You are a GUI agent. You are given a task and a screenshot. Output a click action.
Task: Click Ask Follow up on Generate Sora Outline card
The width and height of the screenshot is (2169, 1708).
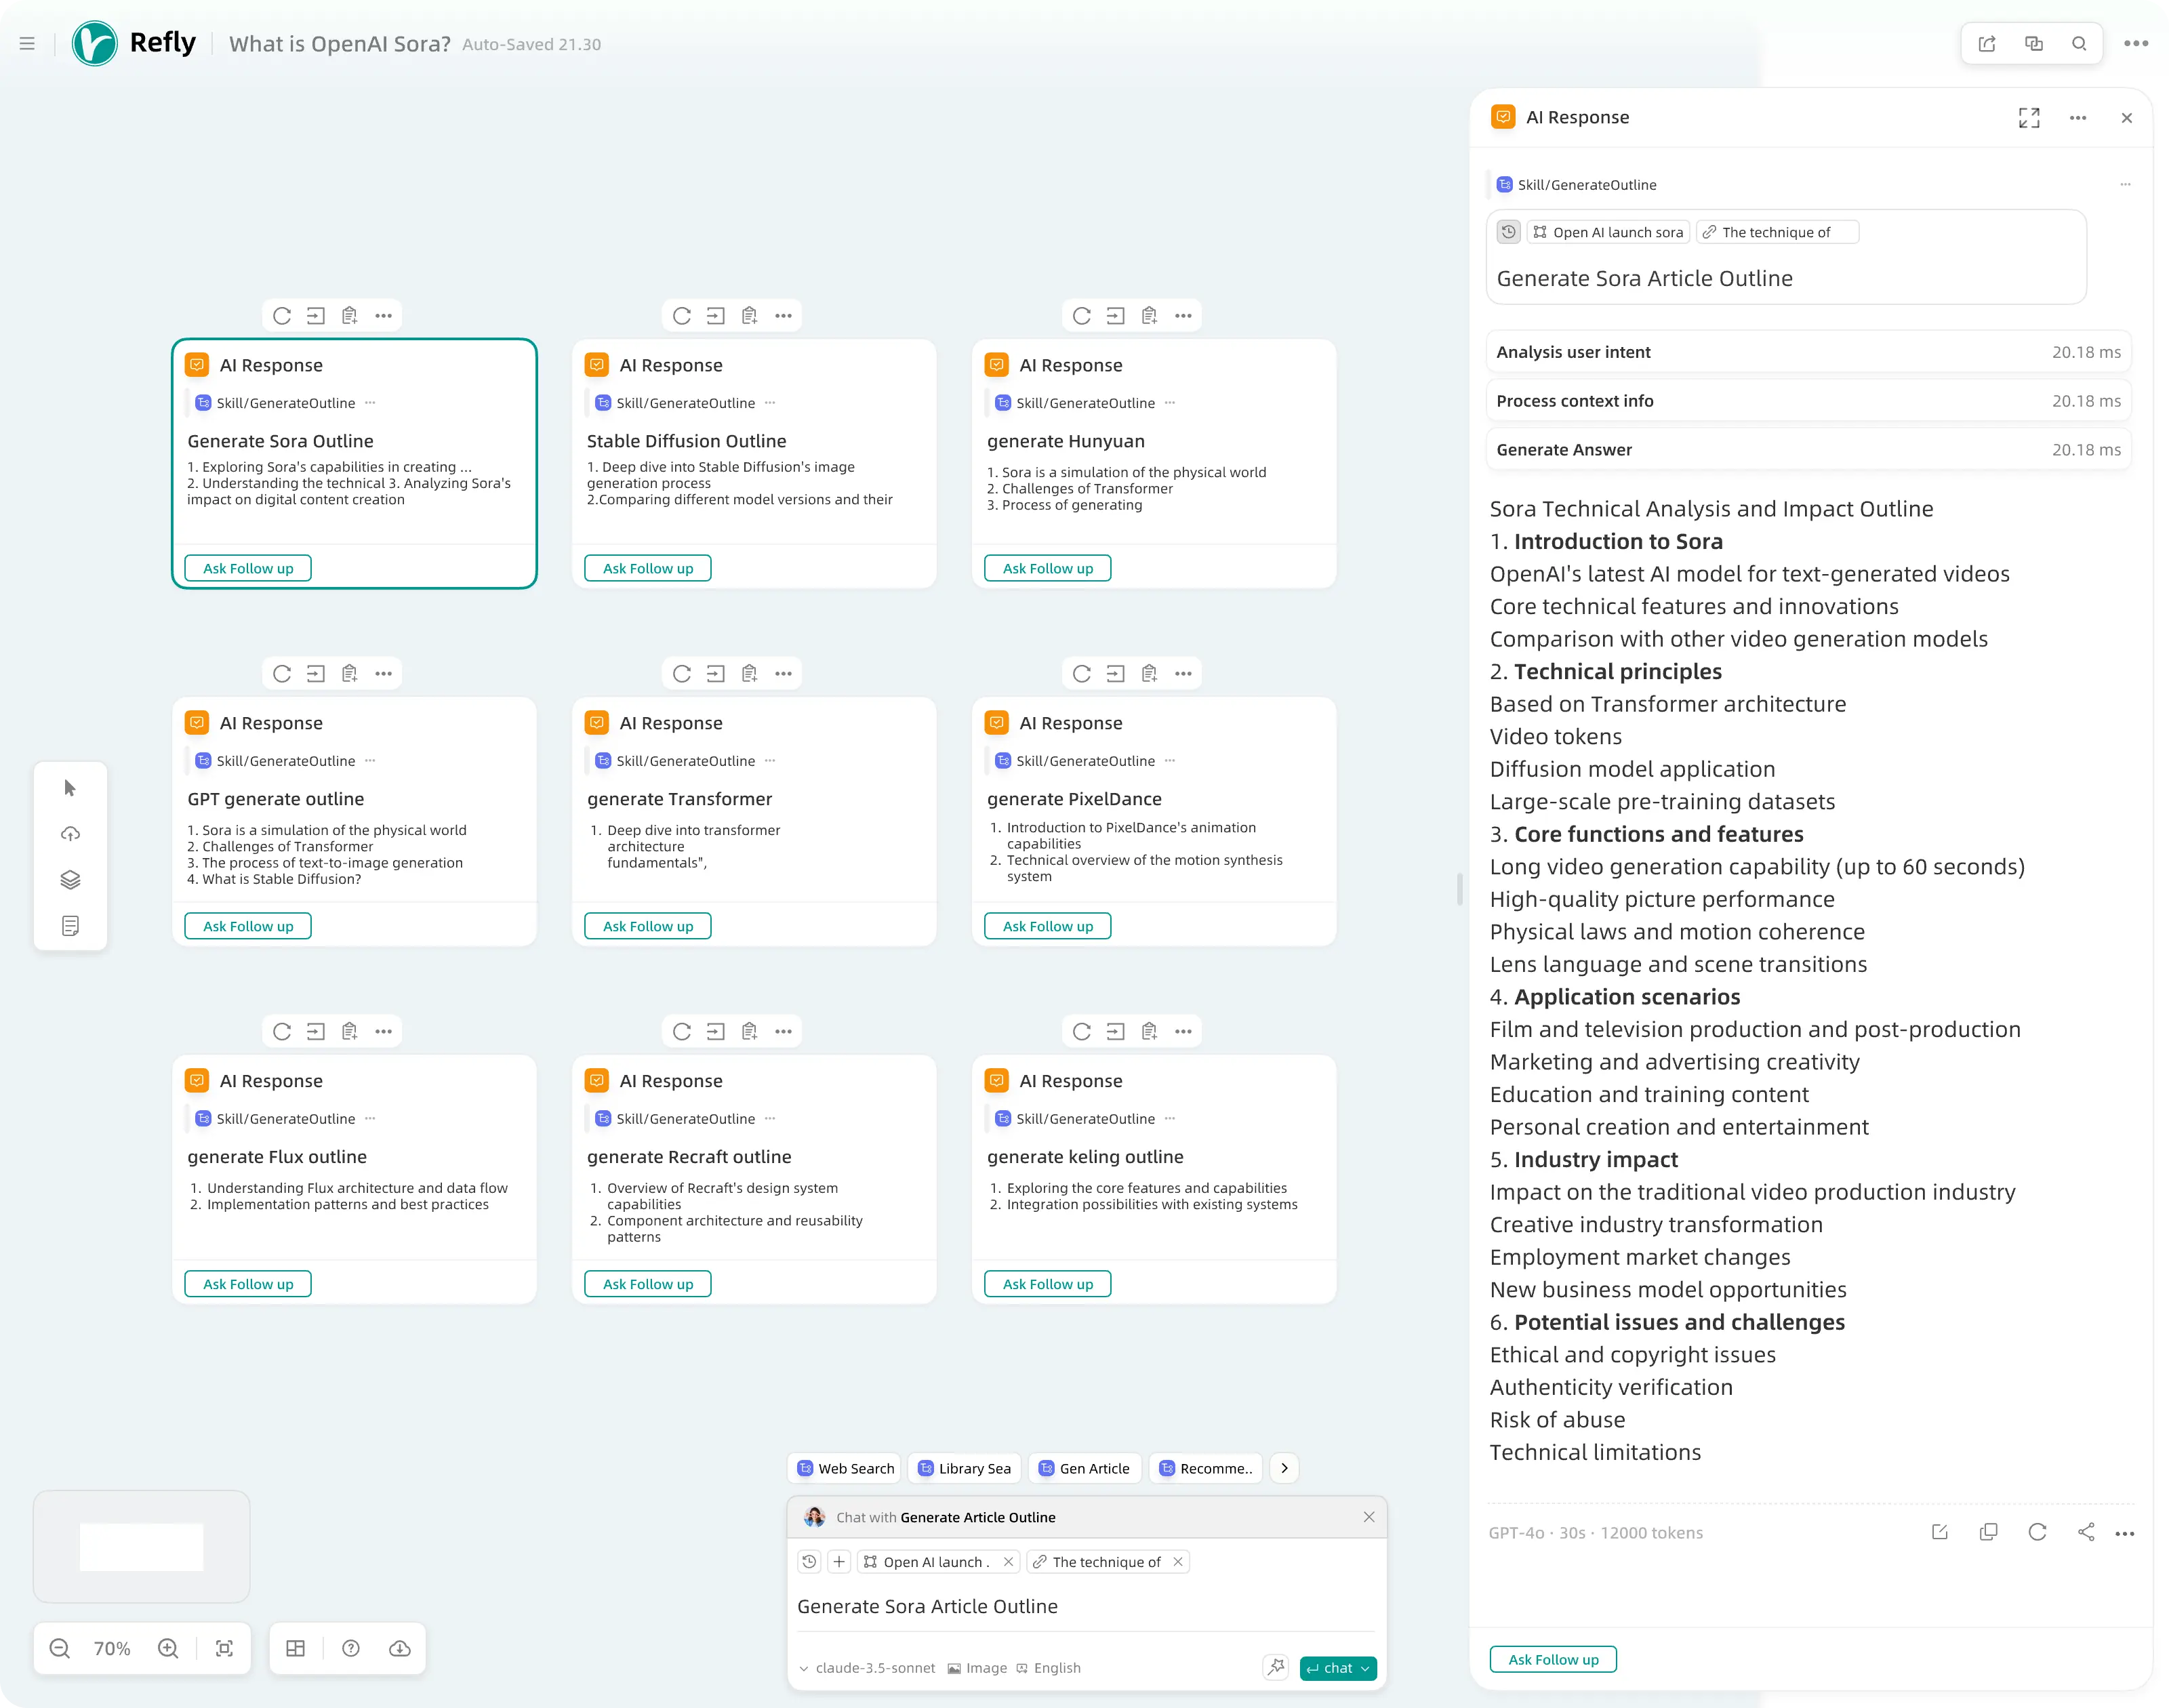[247, 568]
